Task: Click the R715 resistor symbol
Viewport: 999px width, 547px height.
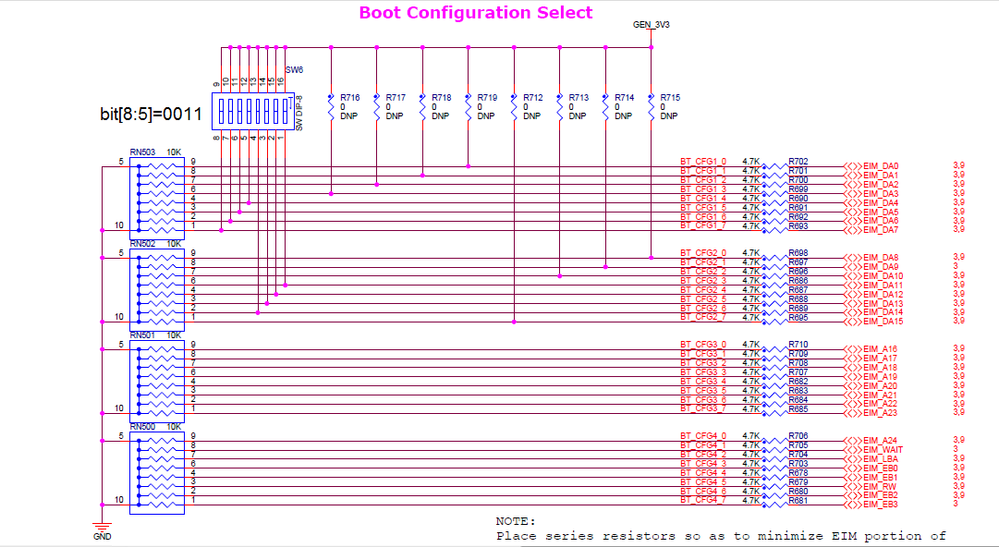Action: 651,106
